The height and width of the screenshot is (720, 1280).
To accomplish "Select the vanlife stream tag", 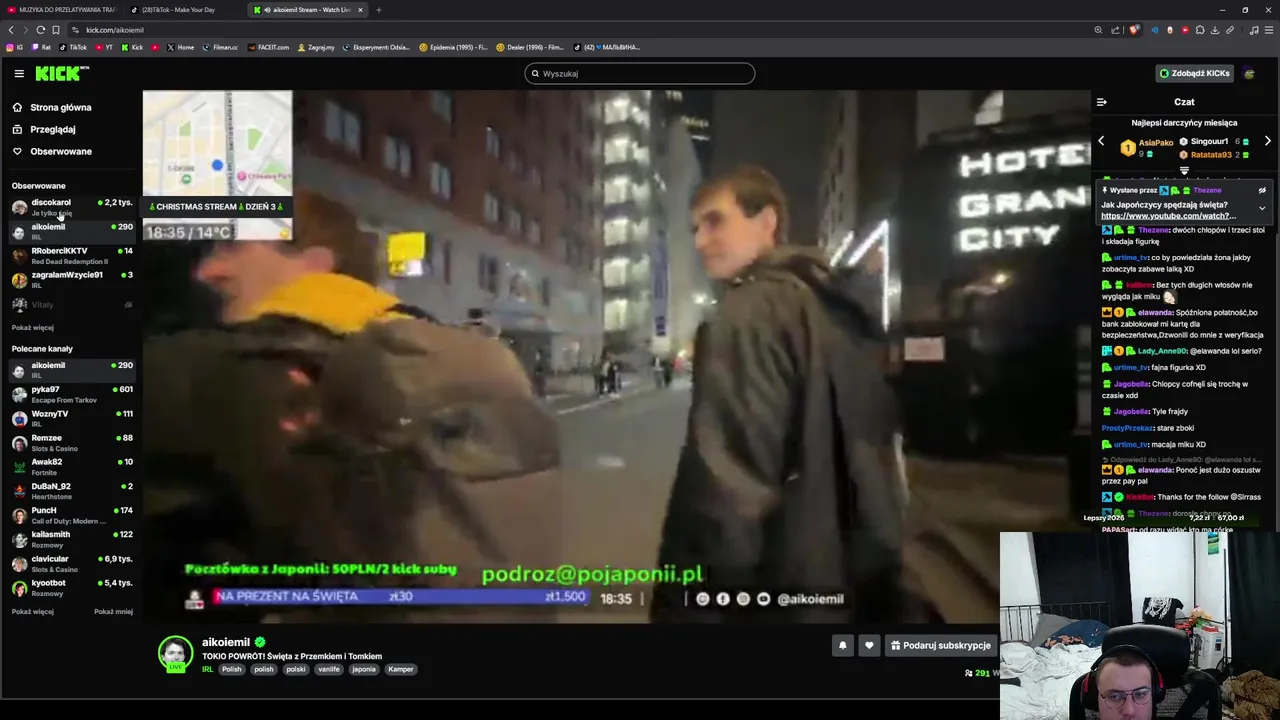I will [329, 669].
